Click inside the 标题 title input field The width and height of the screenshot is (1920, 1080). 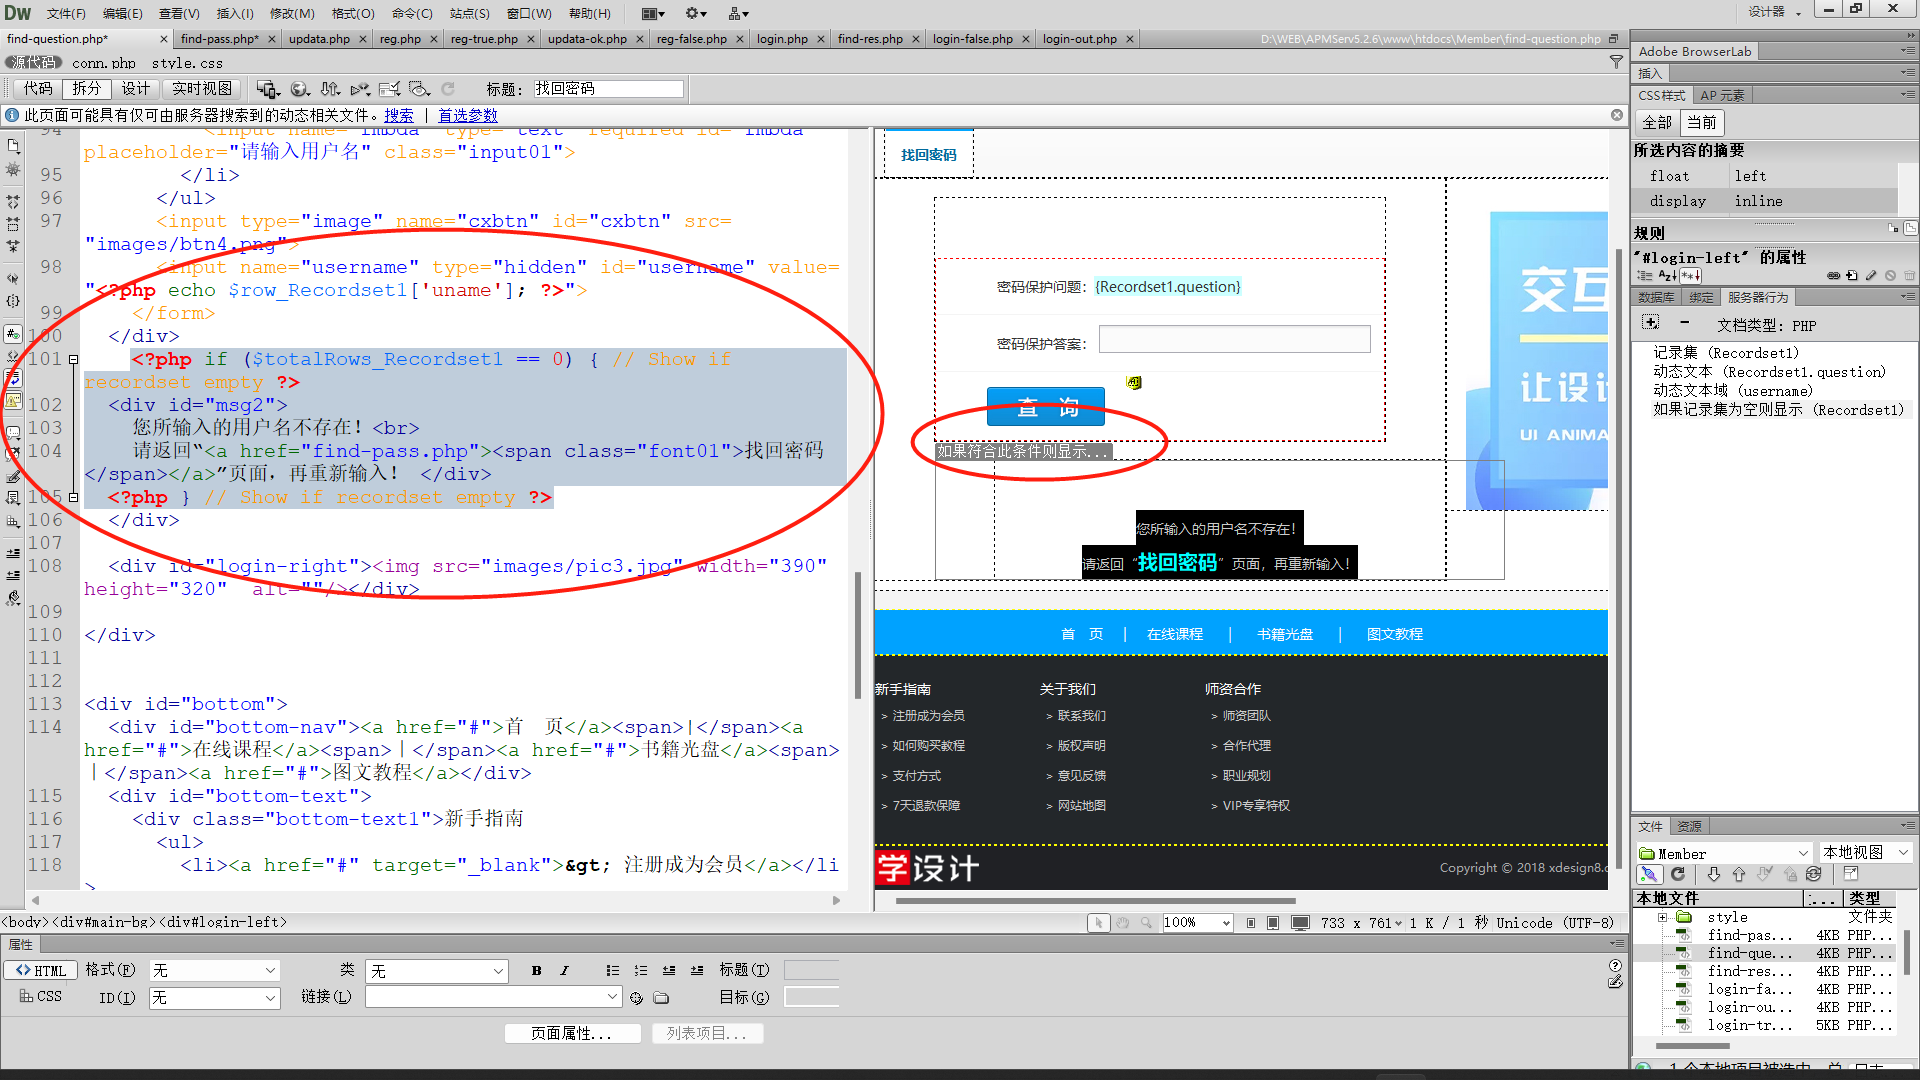pyautogui.click(x=605, y=88)
